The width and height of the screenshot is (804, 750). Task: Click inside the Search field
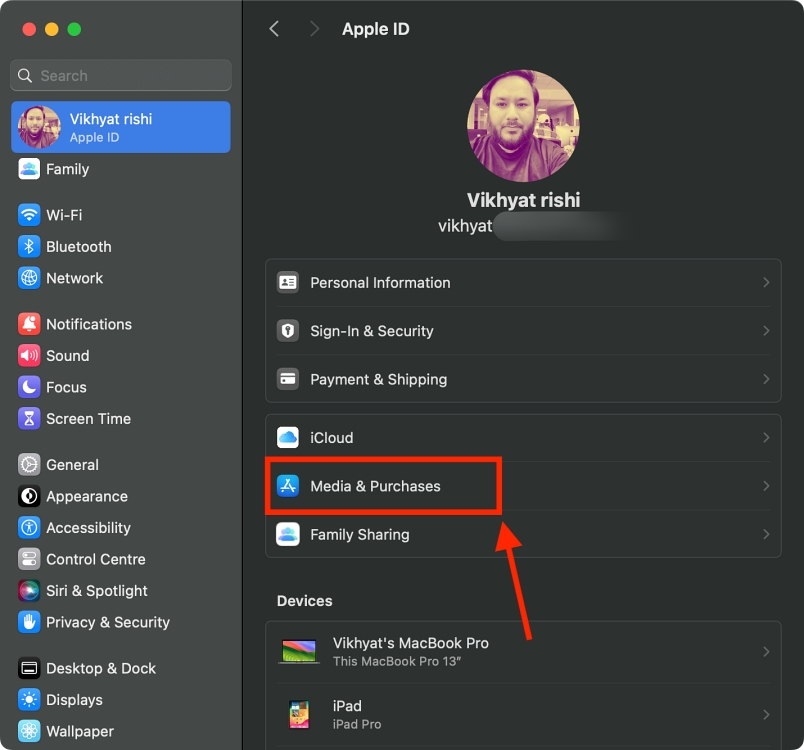120,75
